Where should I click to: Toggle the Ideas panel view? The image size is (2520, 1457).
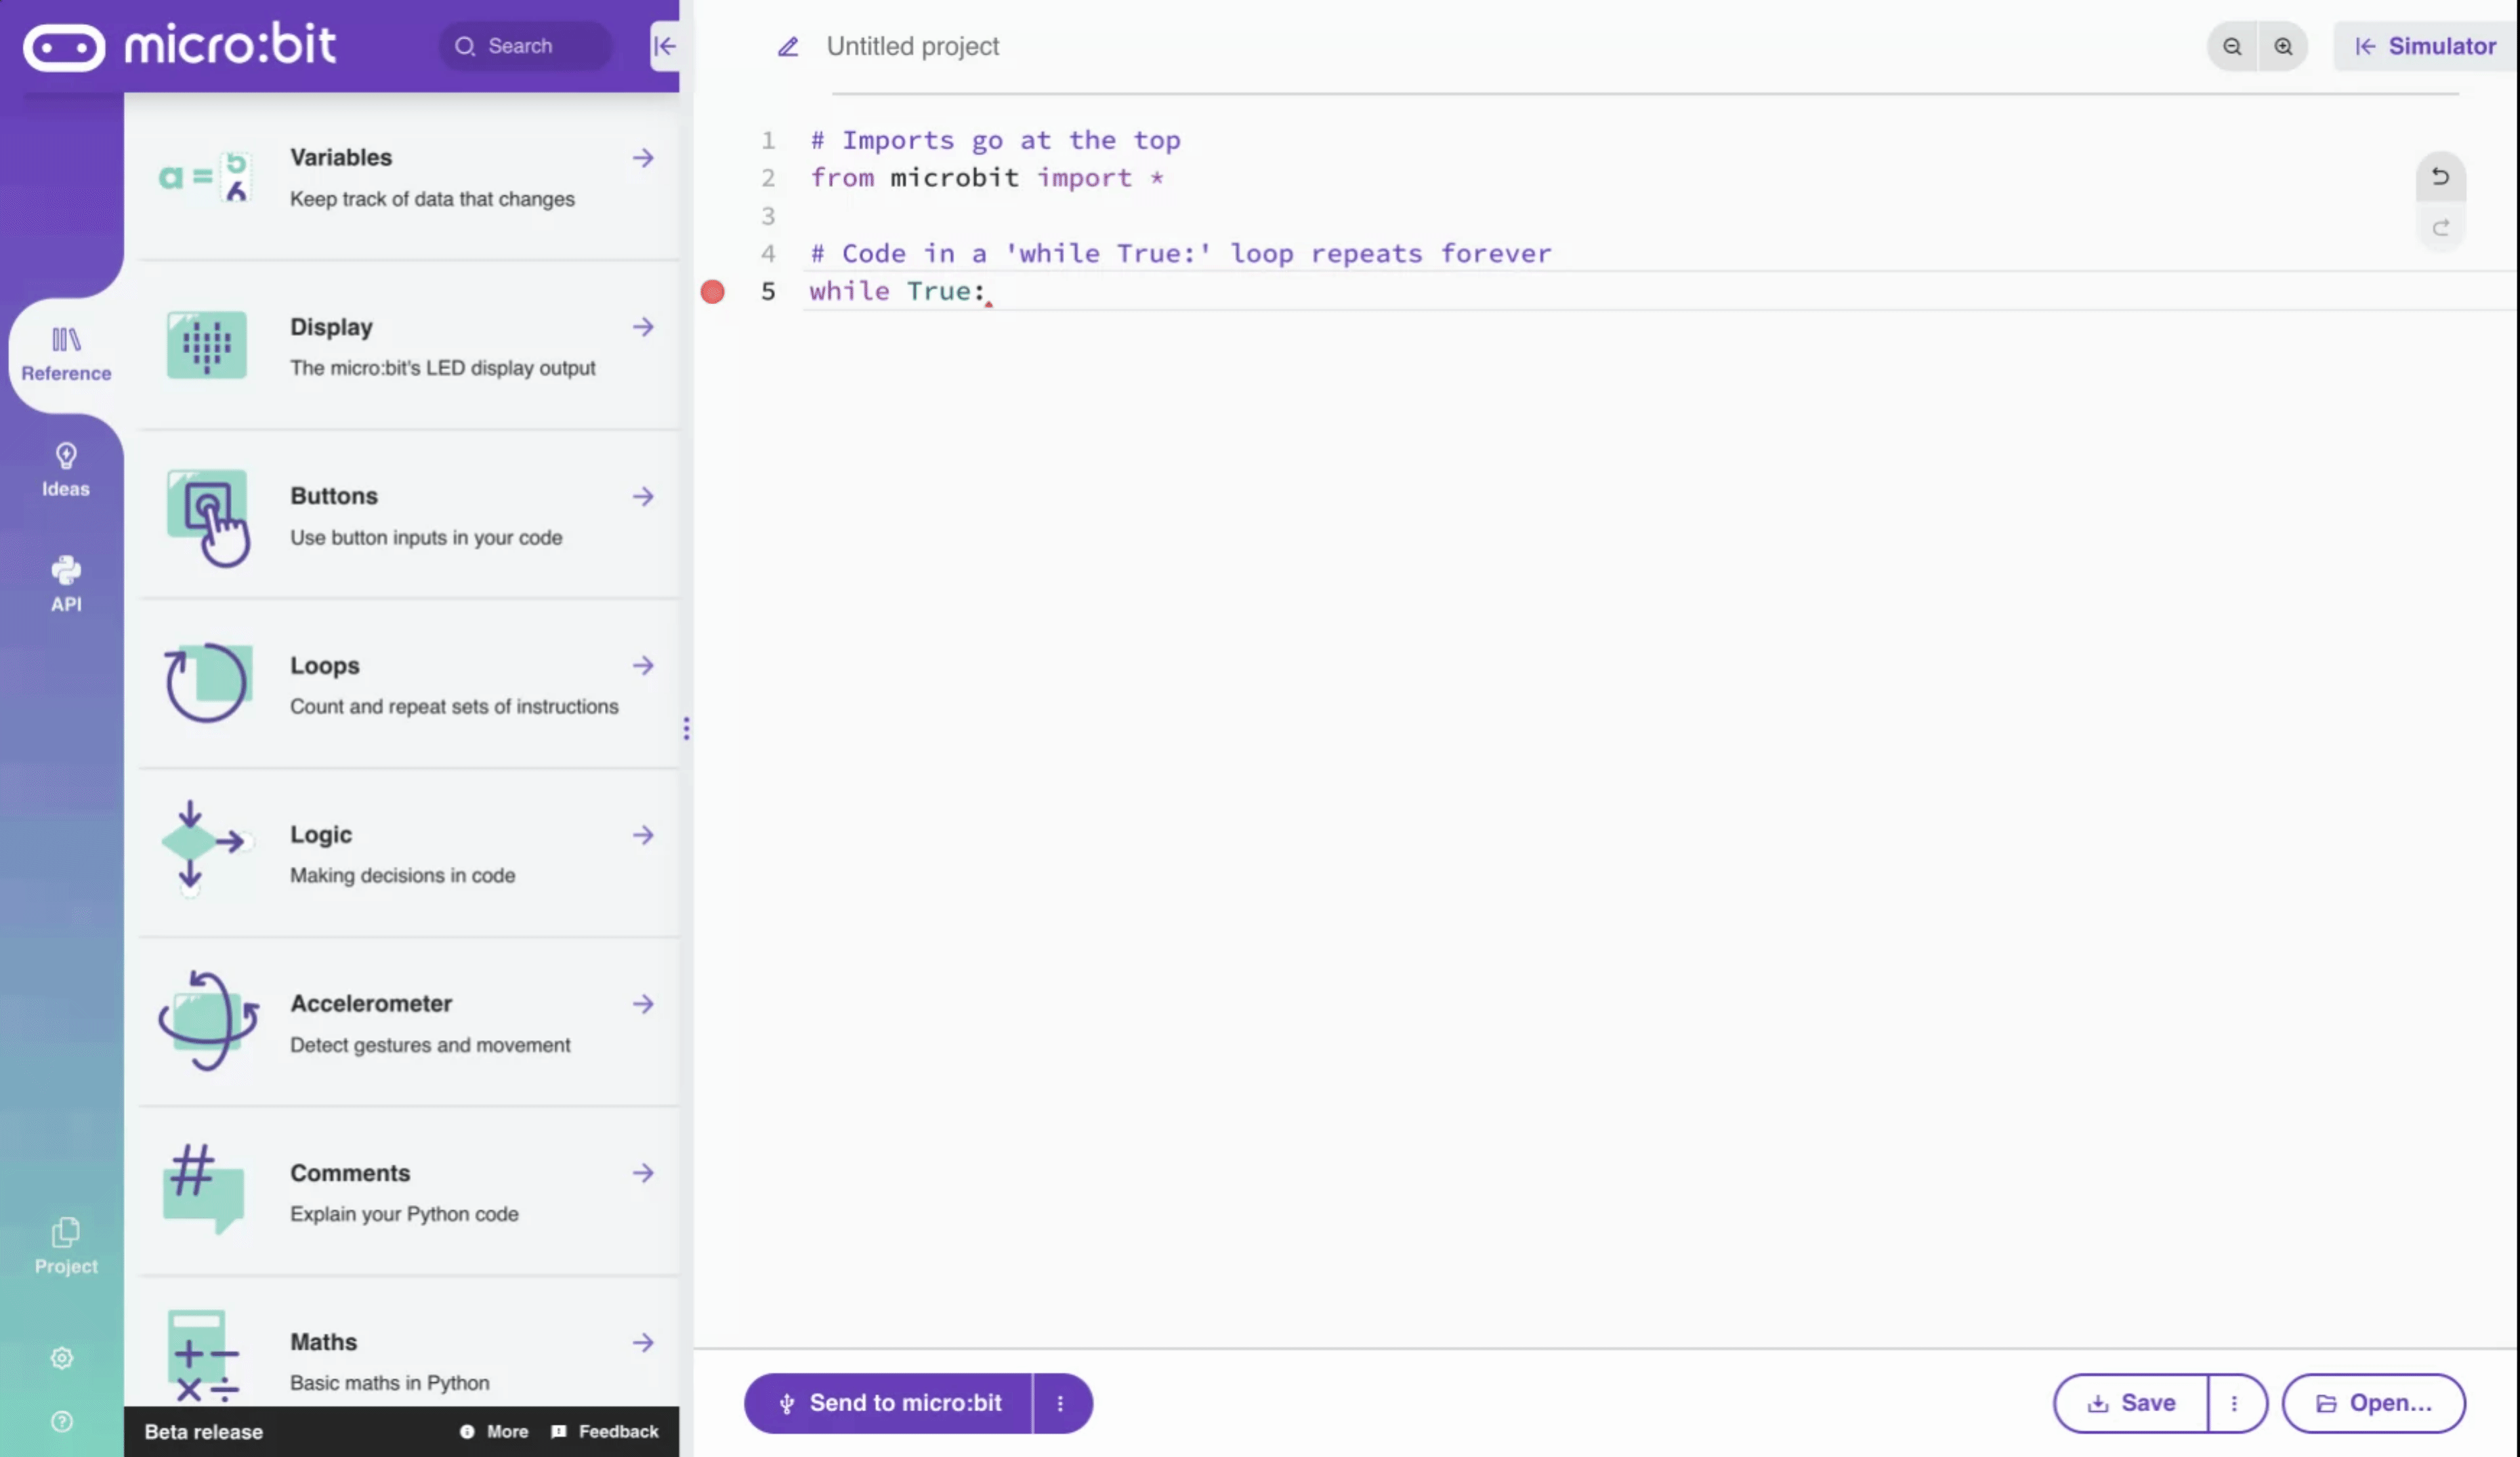pos(64,469)
